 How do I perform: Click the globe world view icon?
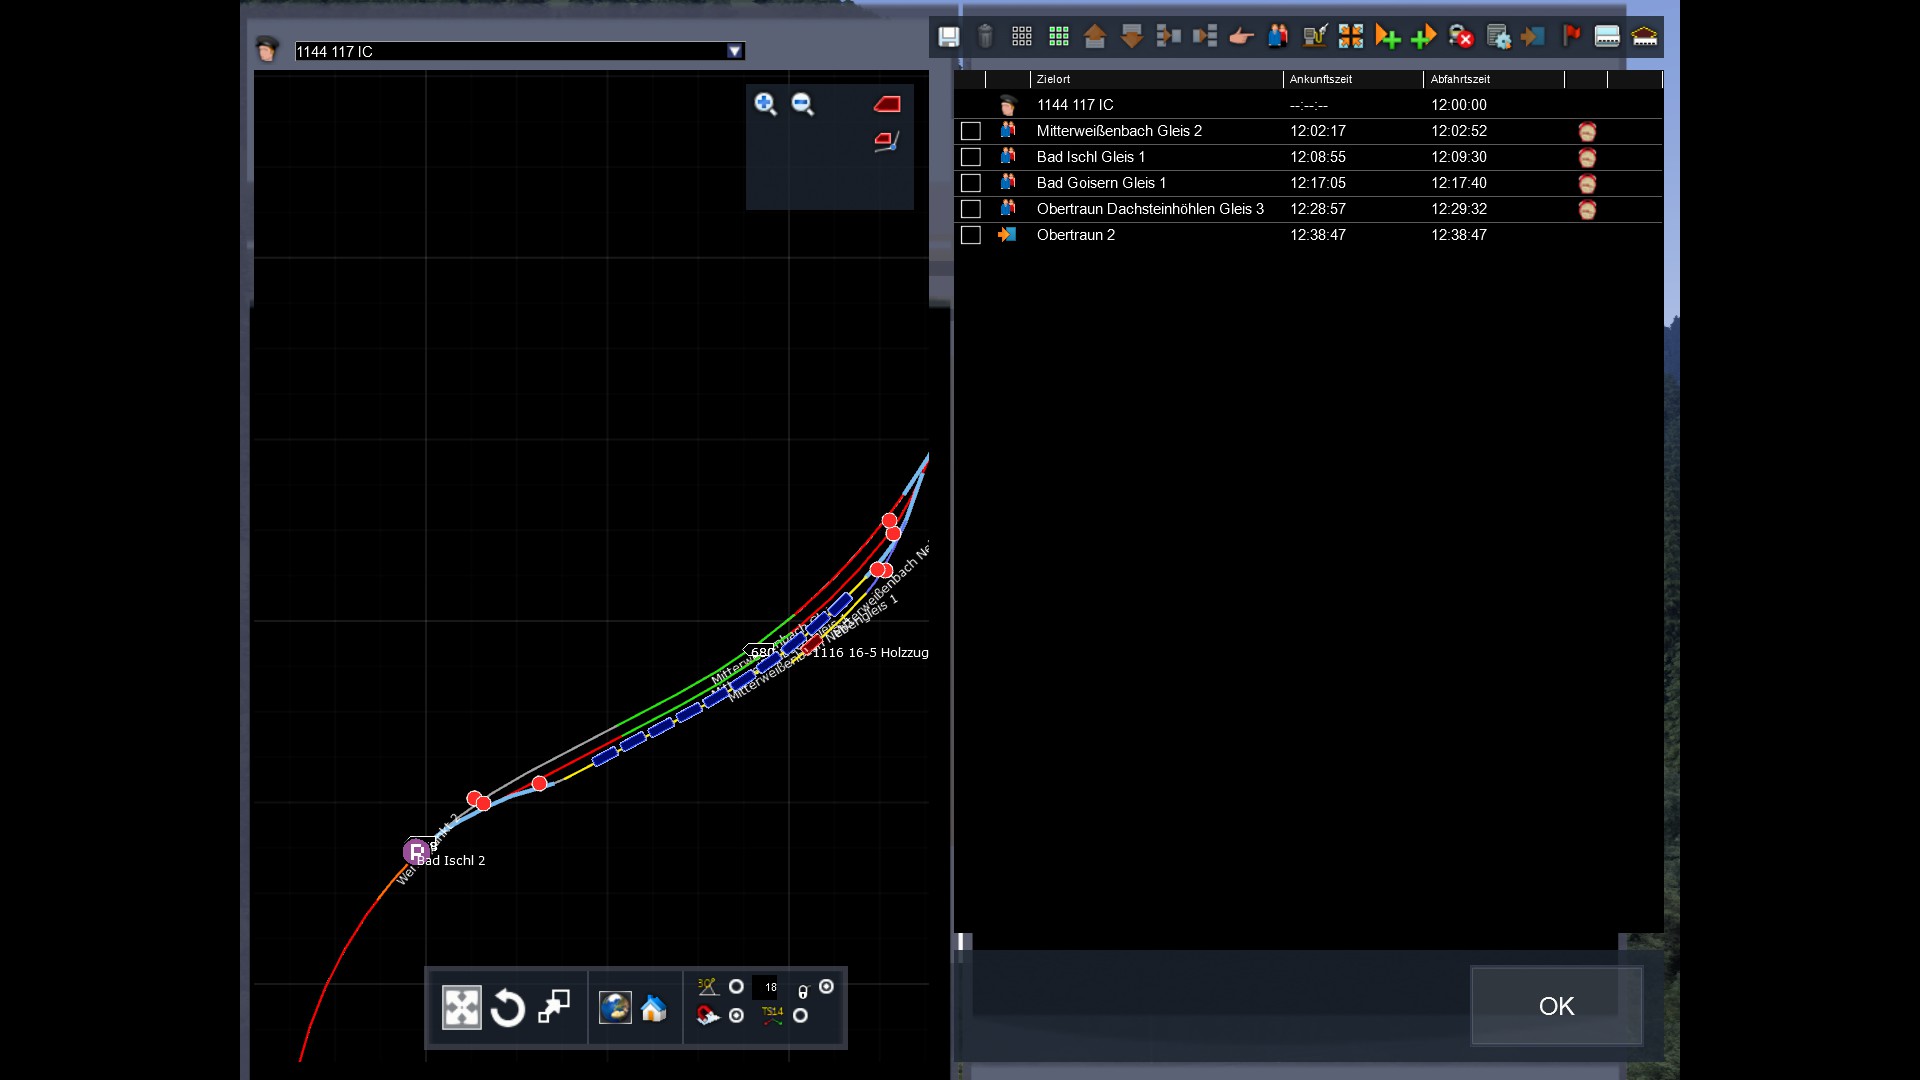click(615, 1008)
